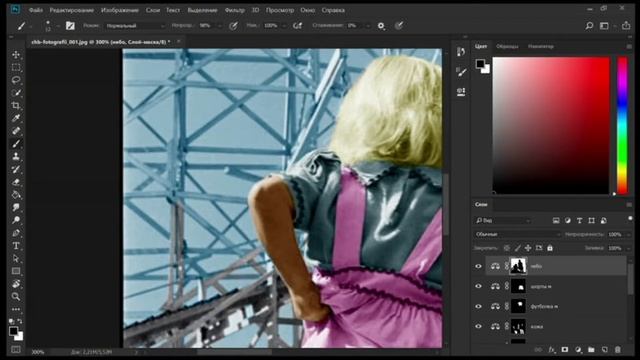Expand the layer opacity dropdown

click(628, 234)
